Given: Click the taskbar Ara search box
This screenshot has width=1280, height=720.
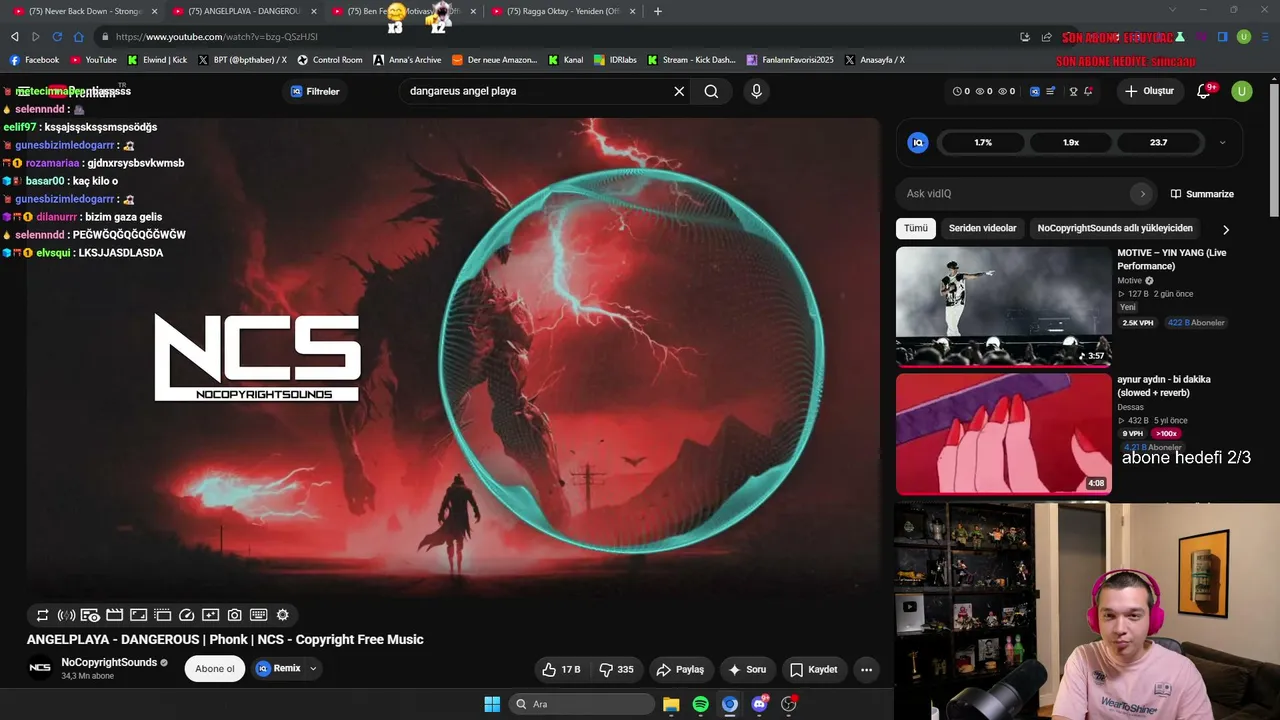Looking at the screenshot, I should pos(582,704).
